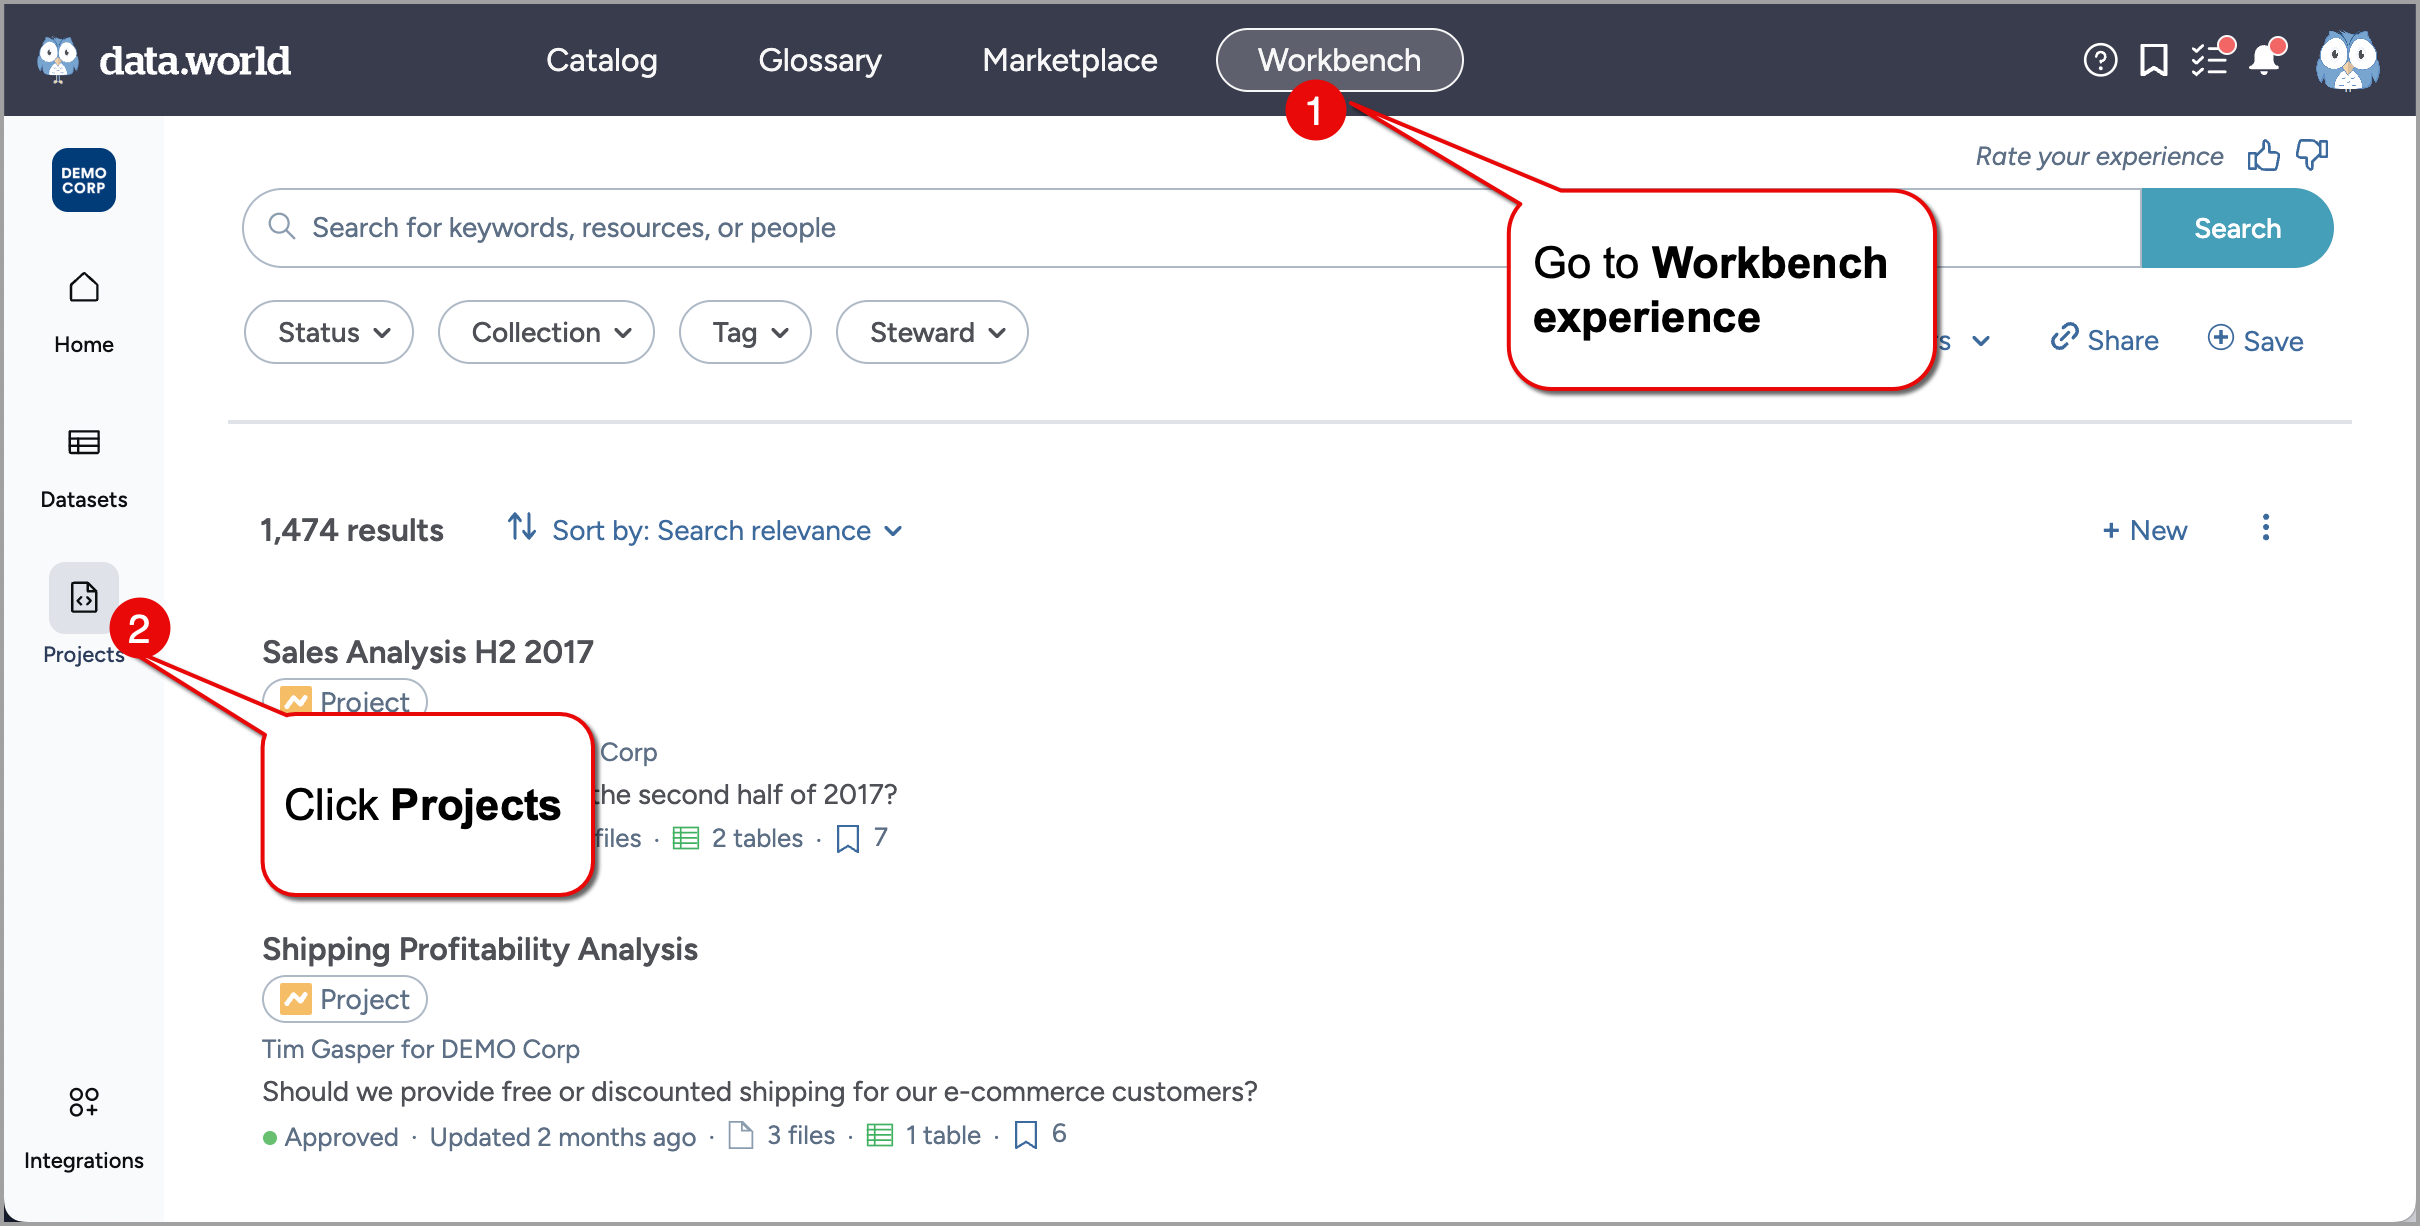Click the owl profile avatar
Viewport: 2420px width, 1226px height.
2347,60
